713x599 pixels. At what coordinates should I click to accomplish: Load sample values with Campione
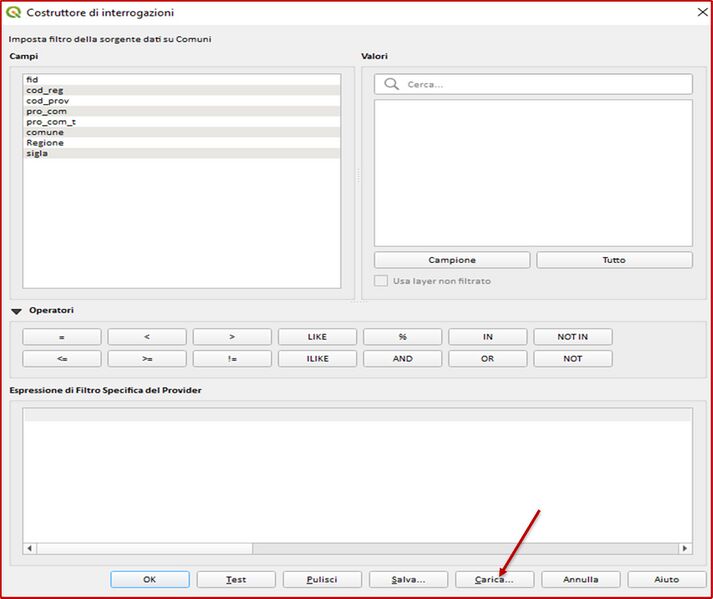click(452, 260)
